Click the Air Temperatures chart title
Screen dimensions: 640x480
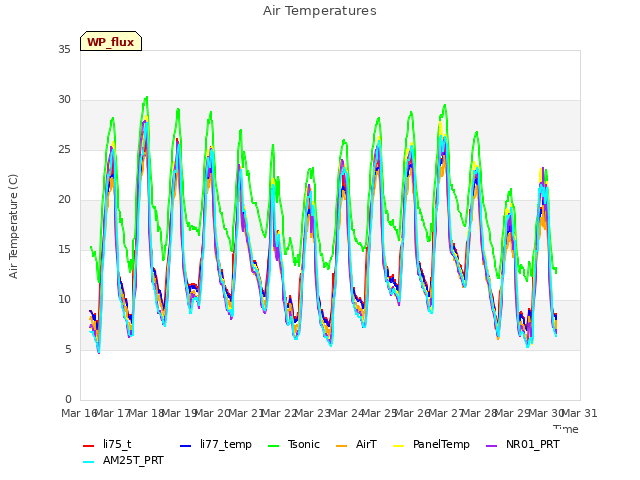coord(320,11)
